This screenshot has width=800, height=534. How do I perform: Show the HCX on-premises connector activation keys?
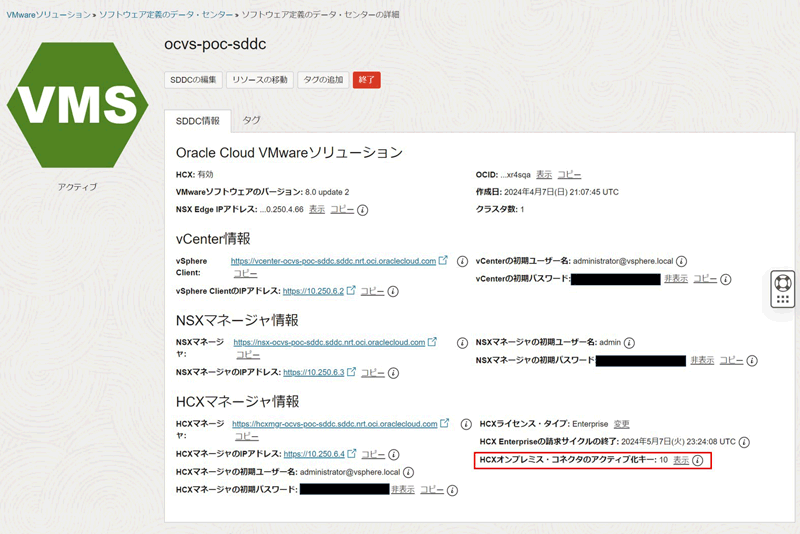tap(681, 460)
